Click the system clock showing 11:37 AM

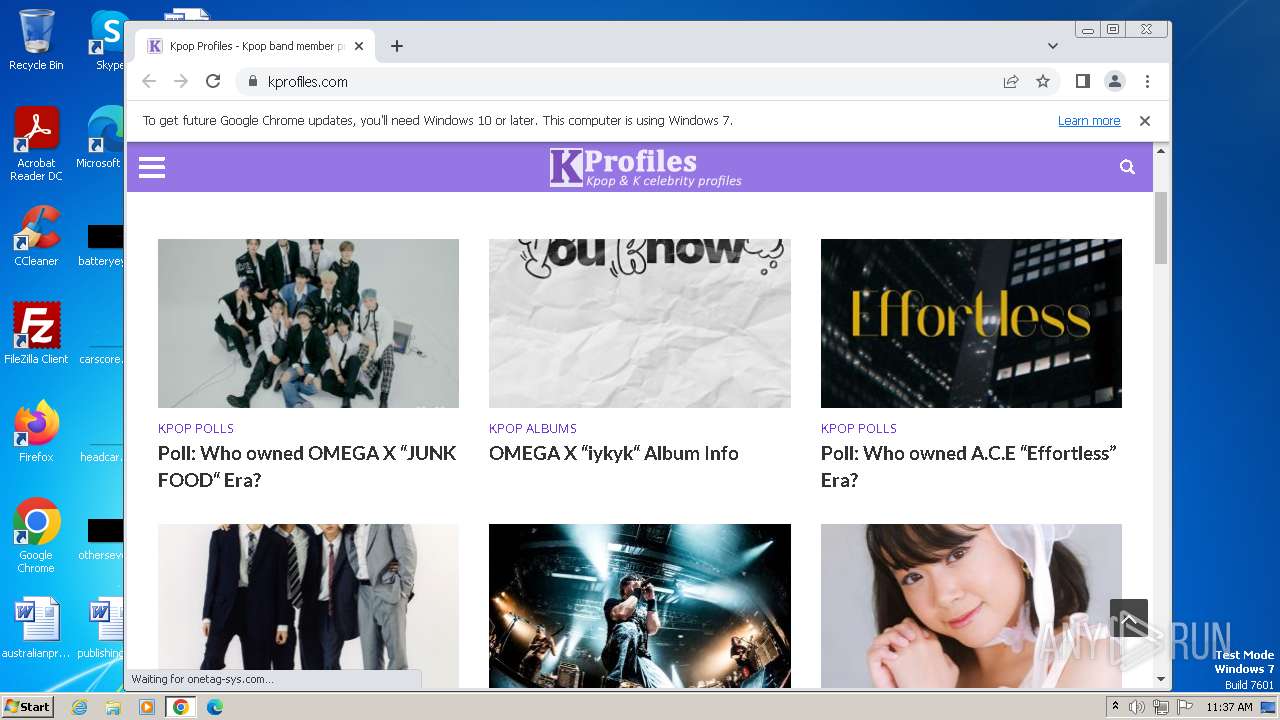click(1229, 707)
